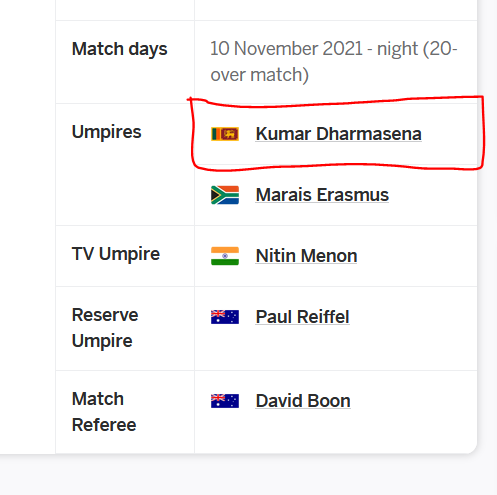Image resolution: width=497 pixels, height=495 pixels.
Task: Click empty cell above Match days
Action: click(125, 10)
